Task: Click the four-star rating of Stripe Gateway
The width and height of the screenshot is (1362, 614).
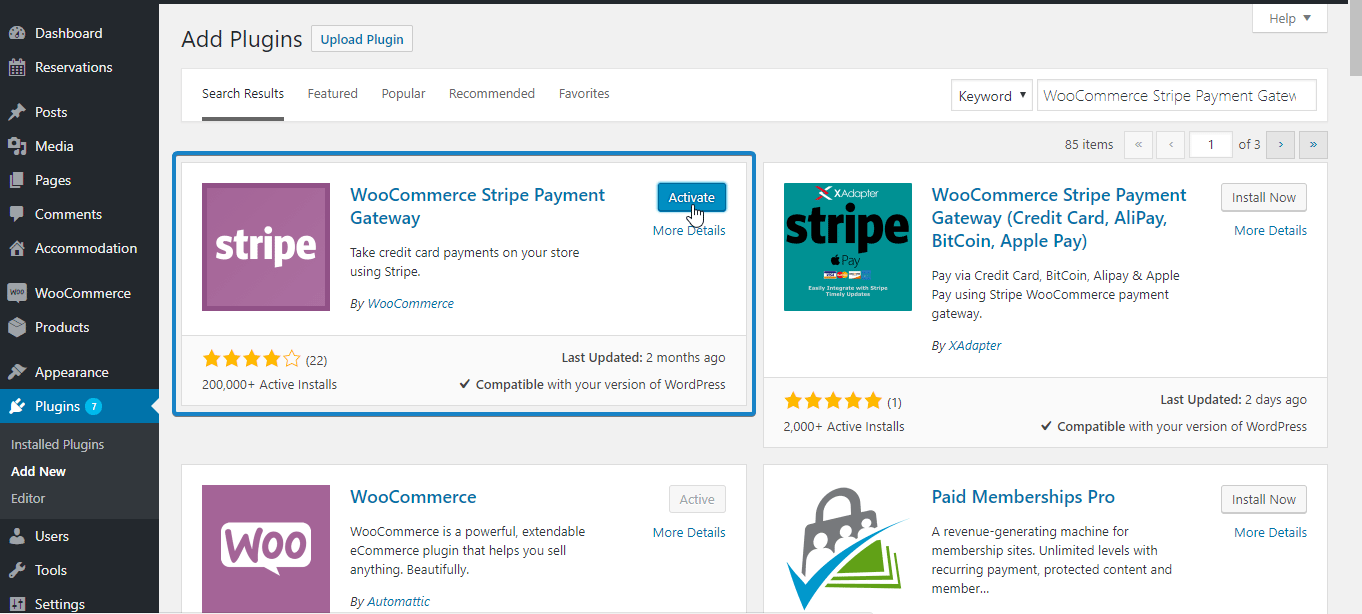Action: coord(251,359)
